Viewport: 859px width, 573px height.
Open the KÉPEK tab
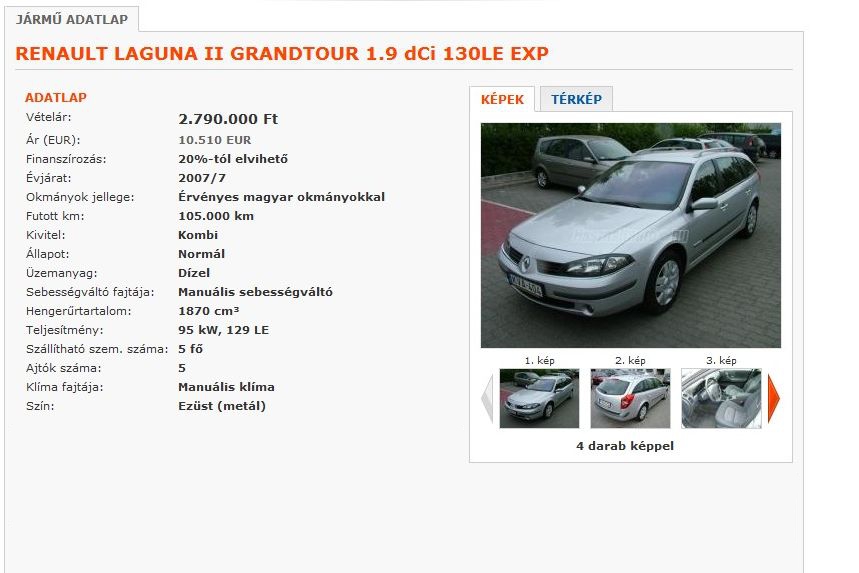[502, 99]
